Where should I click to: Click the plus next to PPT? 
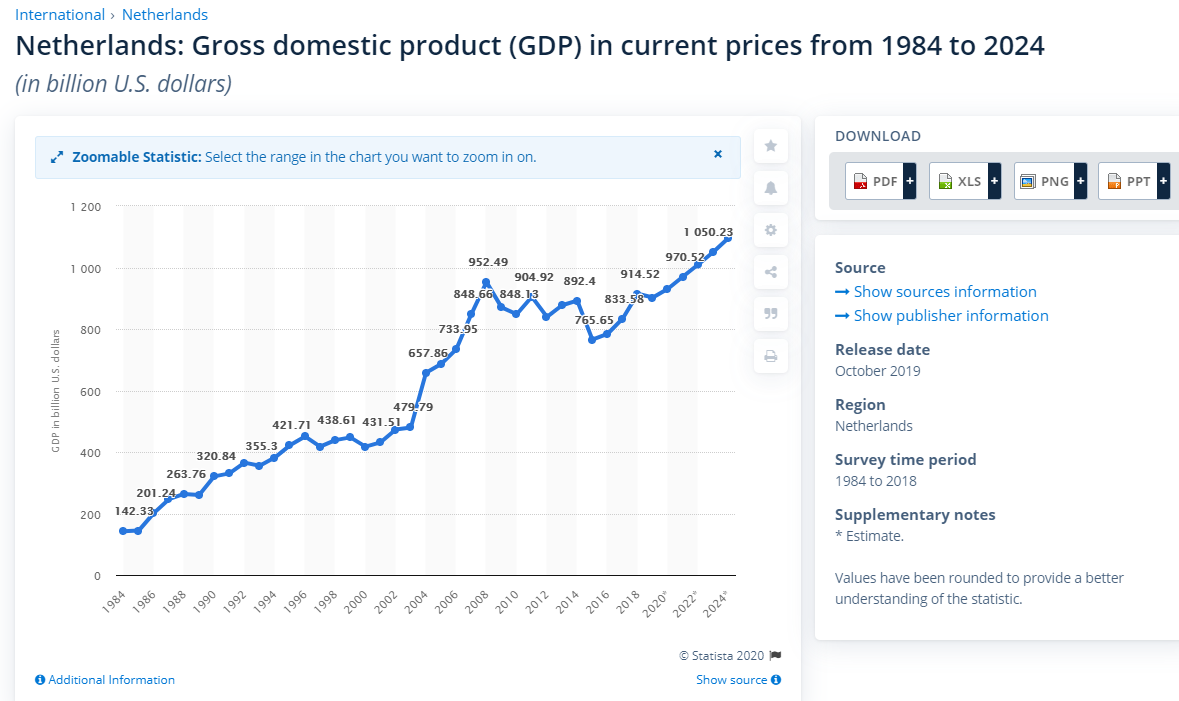click(x=1163, y=181)
